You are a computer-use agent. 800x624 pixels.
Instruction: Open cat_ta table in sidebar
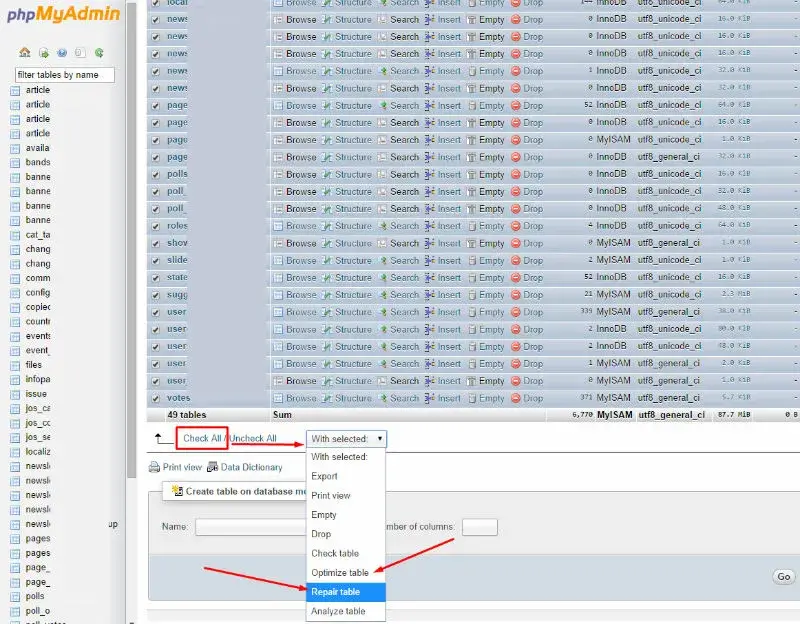38,235
